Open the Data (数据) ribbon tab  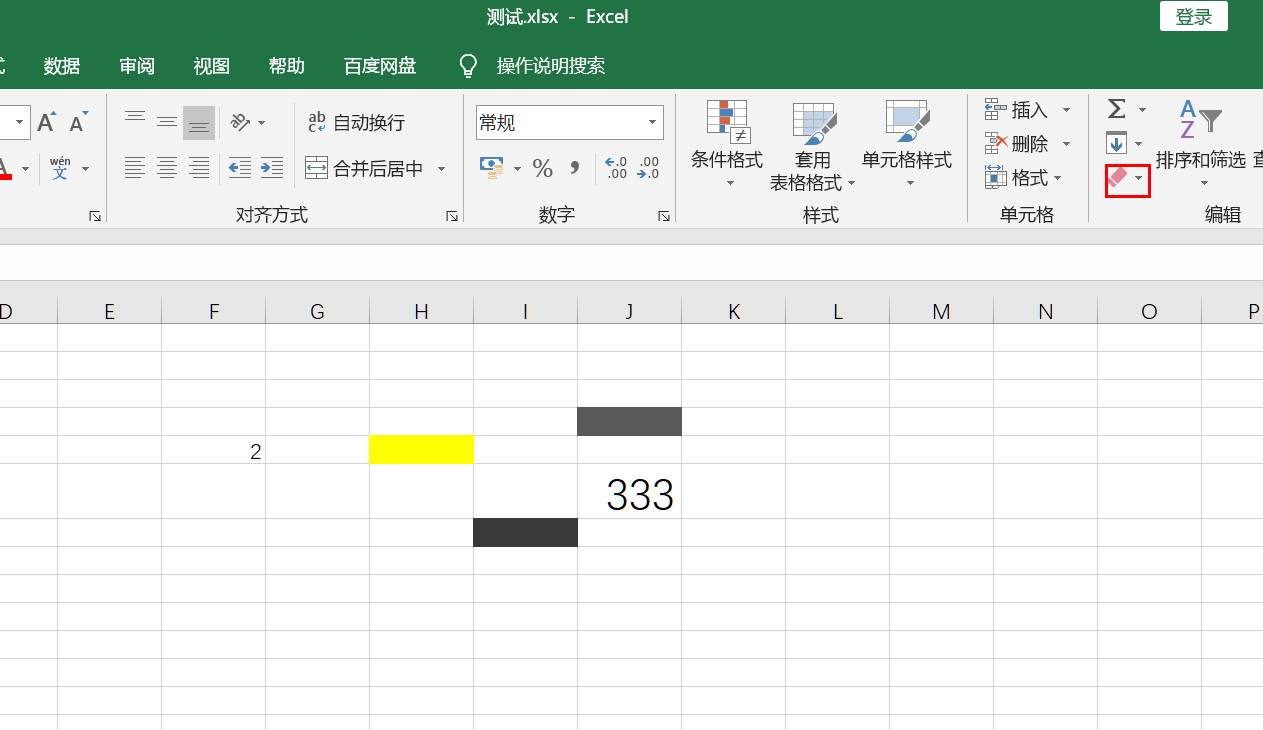pyautogui.click(x=62, y=66)
